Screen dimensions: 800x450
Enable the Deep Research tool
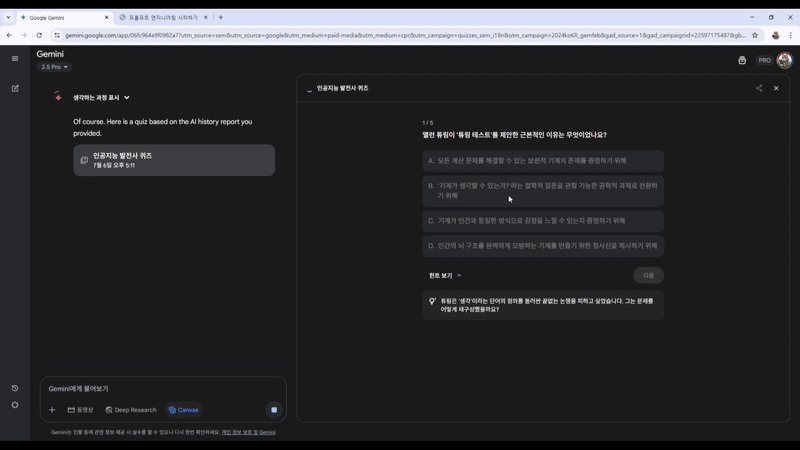131,410
